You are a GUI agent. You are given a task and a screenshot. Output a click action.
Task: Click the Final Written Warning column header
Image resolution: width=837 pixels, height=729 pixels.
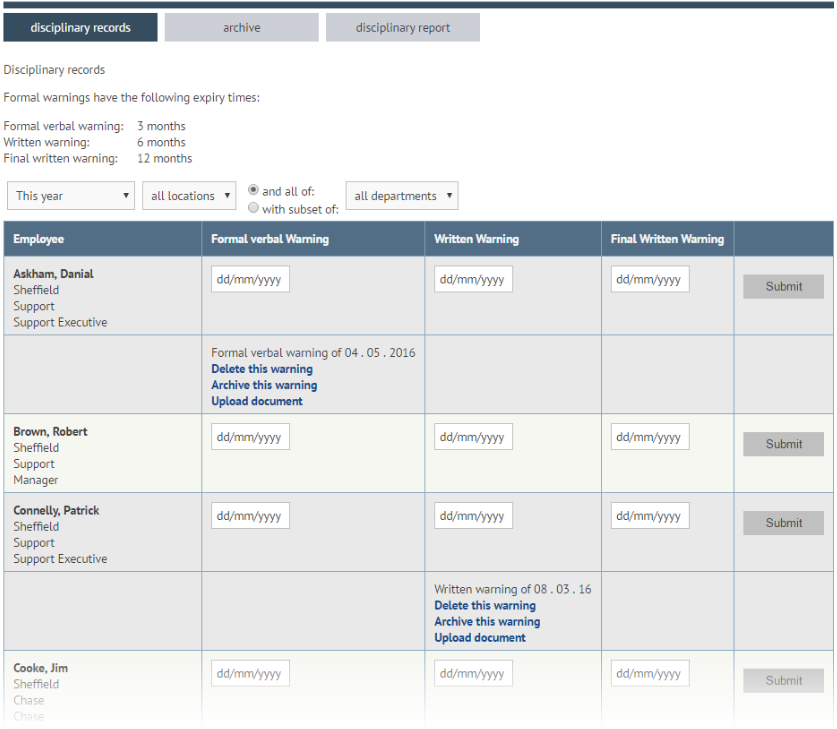coord(668,239)
